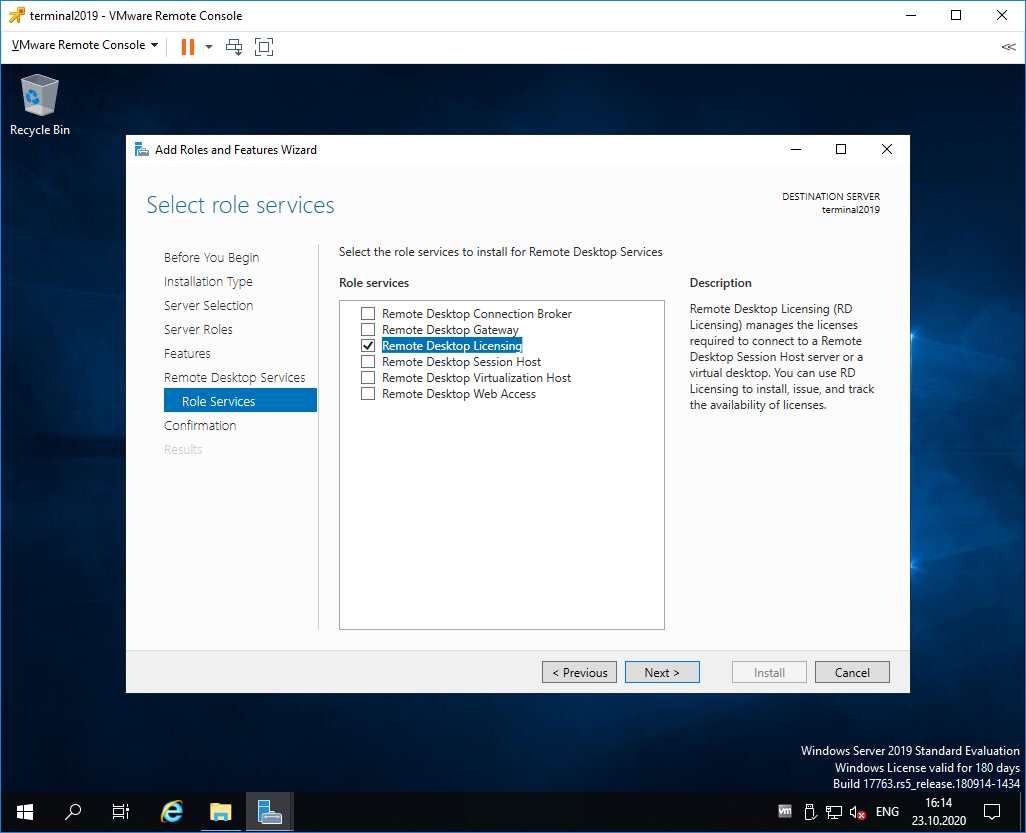Open the Recycle Bin desktop icon
1026x833 pixels.
[39, 105]
